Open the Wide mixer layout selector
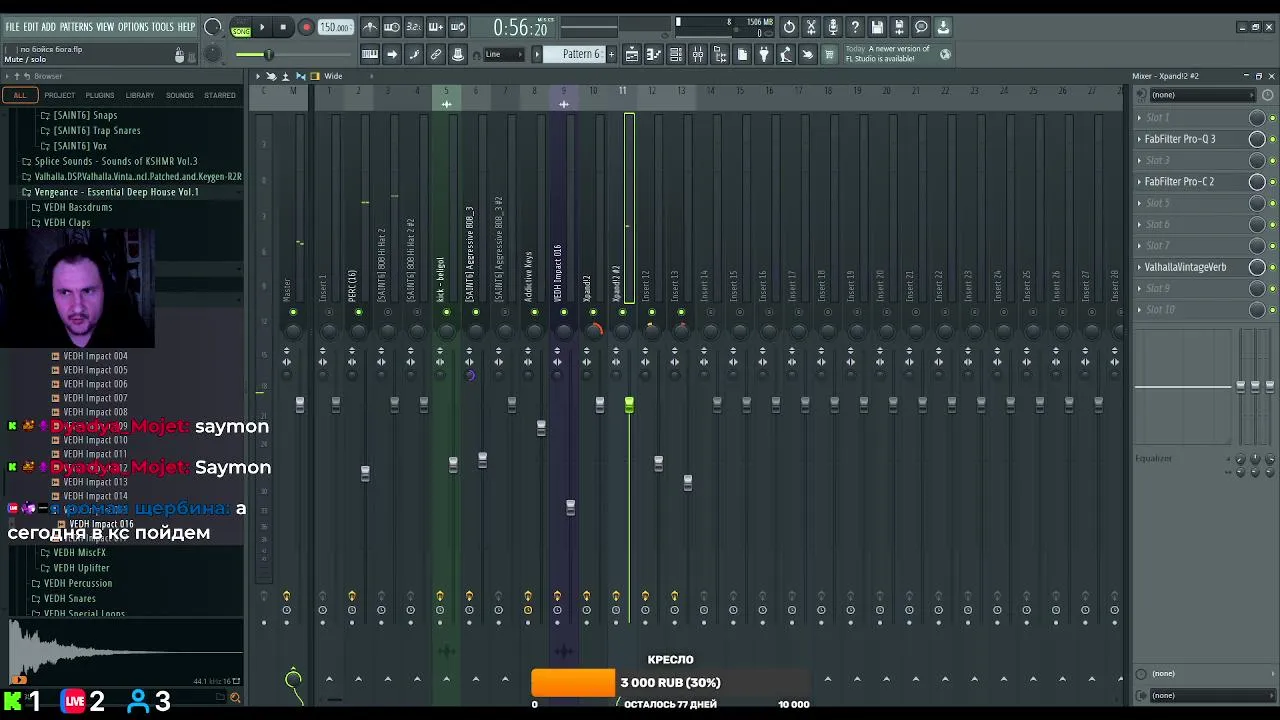 (333, 76)
